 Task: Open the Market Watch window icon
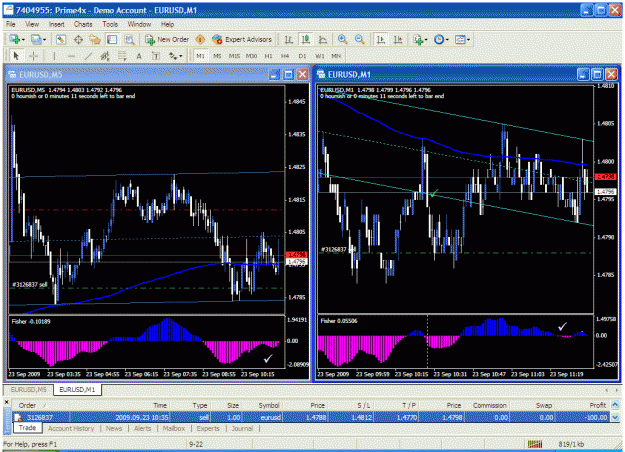pyautogui.click(x=61, y=39)
